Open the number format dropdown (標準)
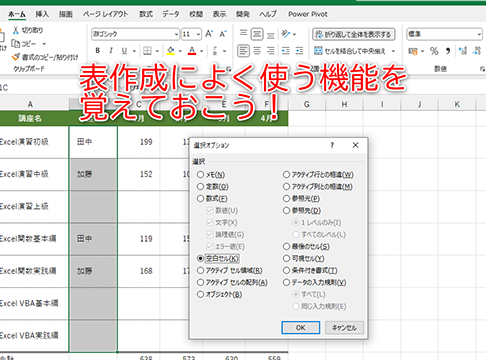The image size is (486, 360). [479, 34]
